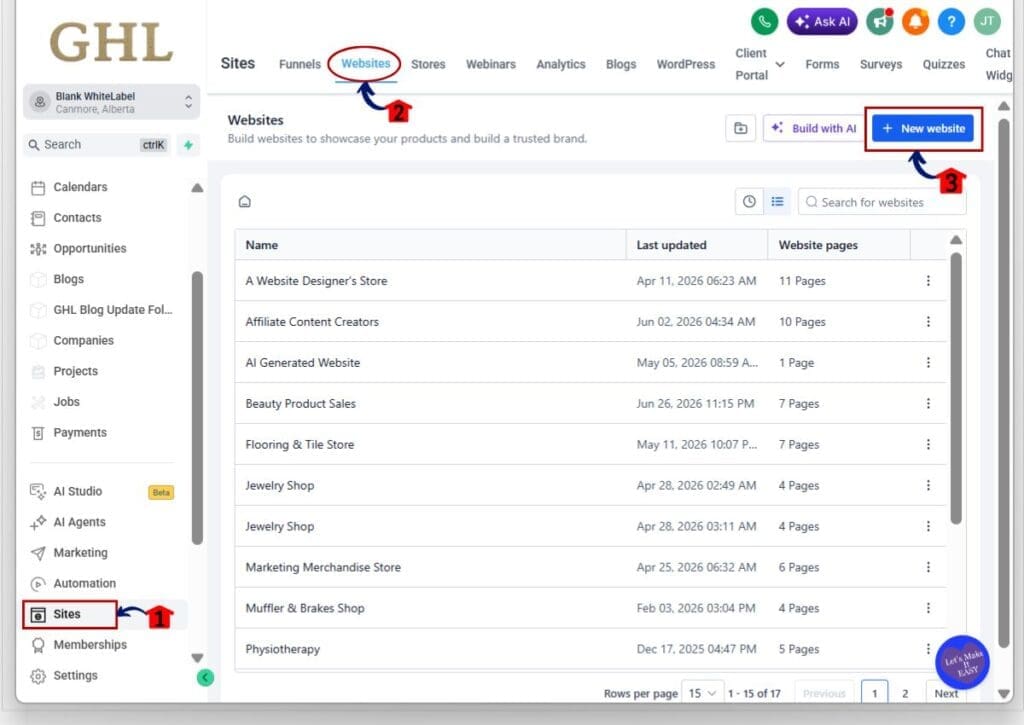Select page 1 in pagination
The height and width of the screenshot is (725, 1024).
(x=874, y=694)
